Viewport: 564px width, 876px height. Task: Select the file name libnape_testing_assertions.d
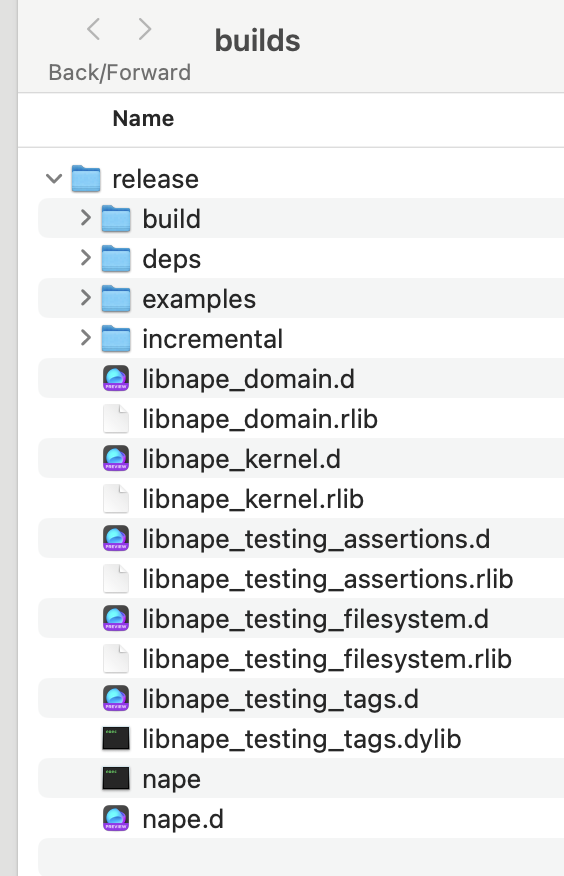pyautogui.click(x=316, y=540)
